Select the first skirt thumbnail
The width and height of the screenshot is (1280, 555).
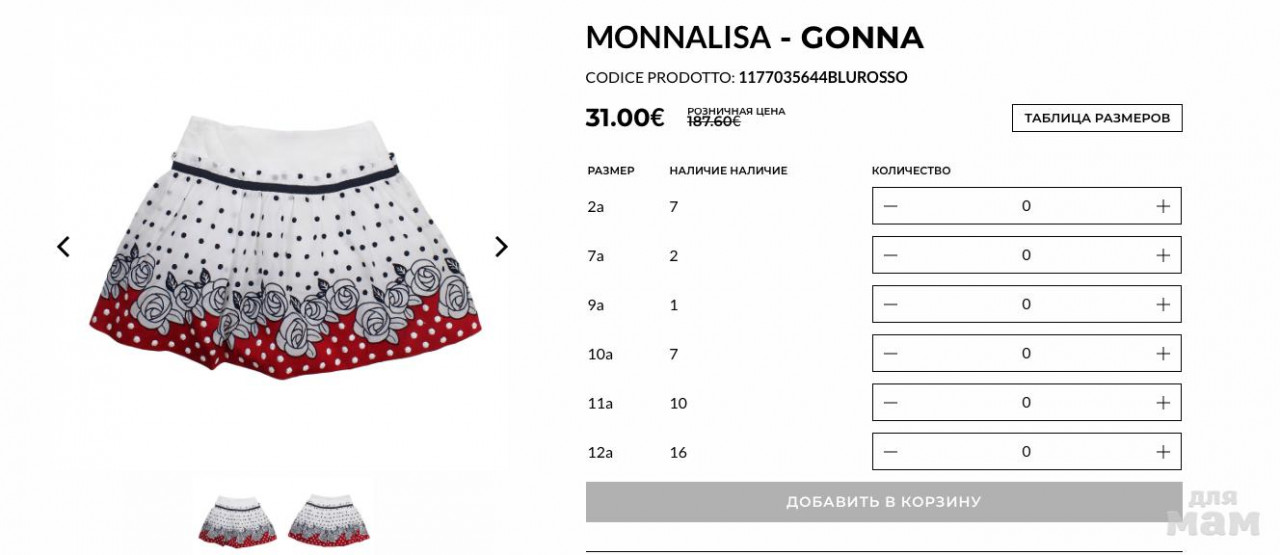(x=237, y=518)
